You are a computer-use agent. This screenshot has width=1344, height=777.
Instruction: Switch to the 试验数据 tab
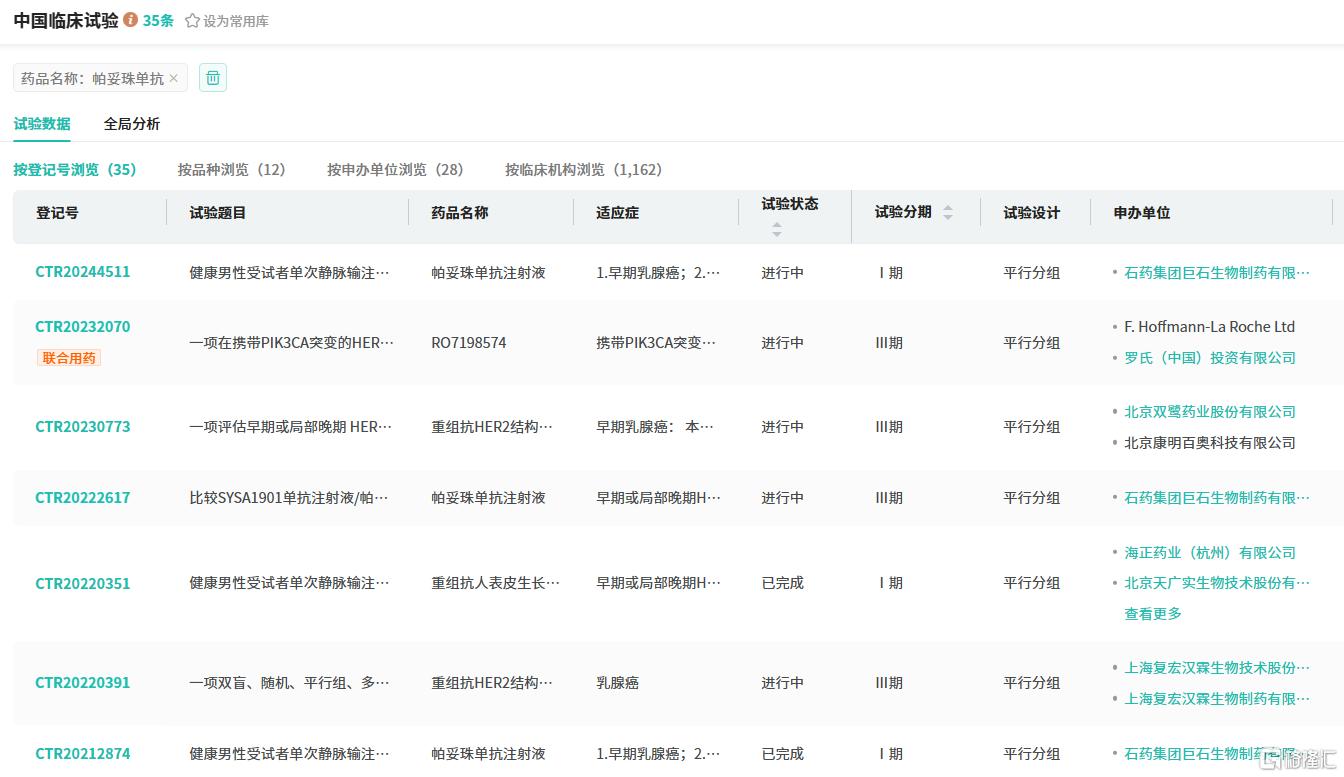(42, 124)
